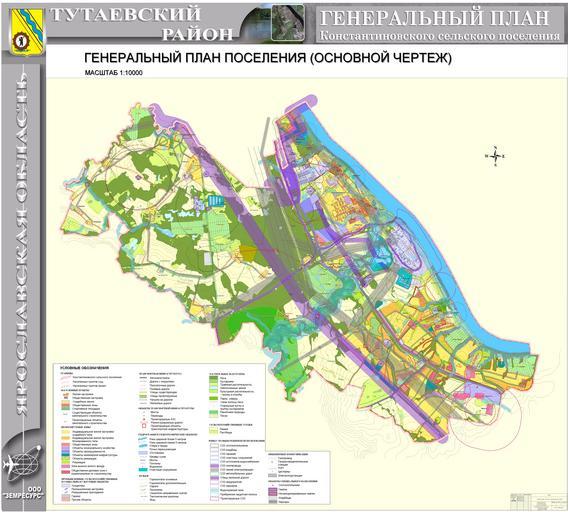The image size is (568, 512).
Task: Click the purple sanitary zone swatch in legend
Action: coord(215,465)
